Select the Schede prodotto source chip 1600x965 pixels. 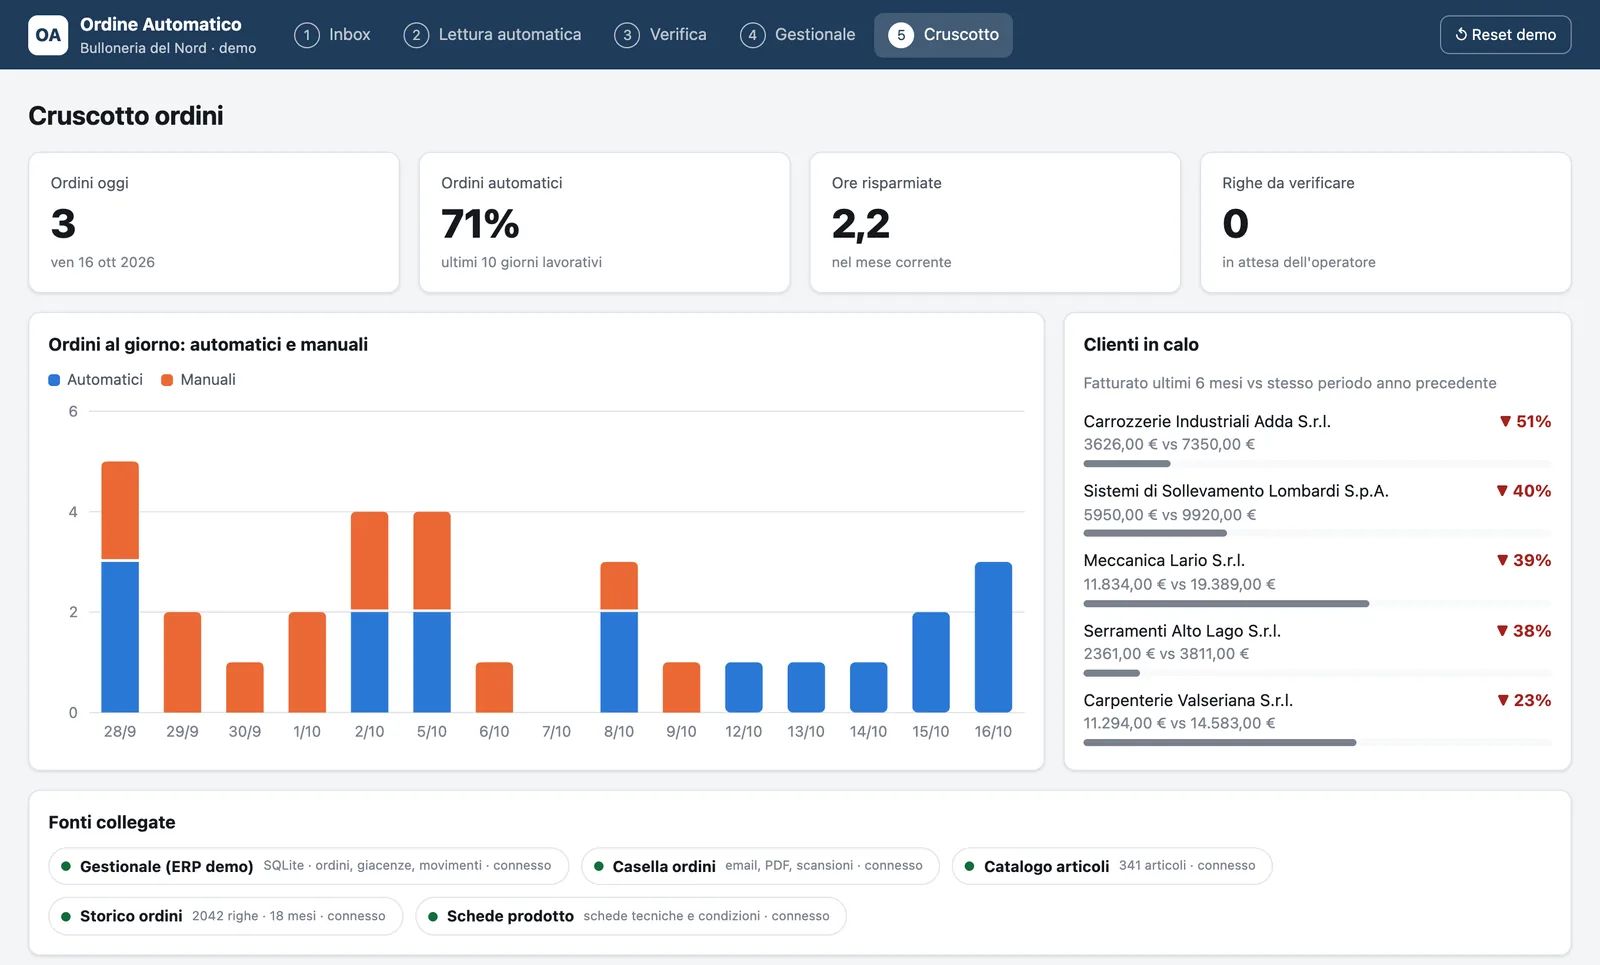point(631,916)
